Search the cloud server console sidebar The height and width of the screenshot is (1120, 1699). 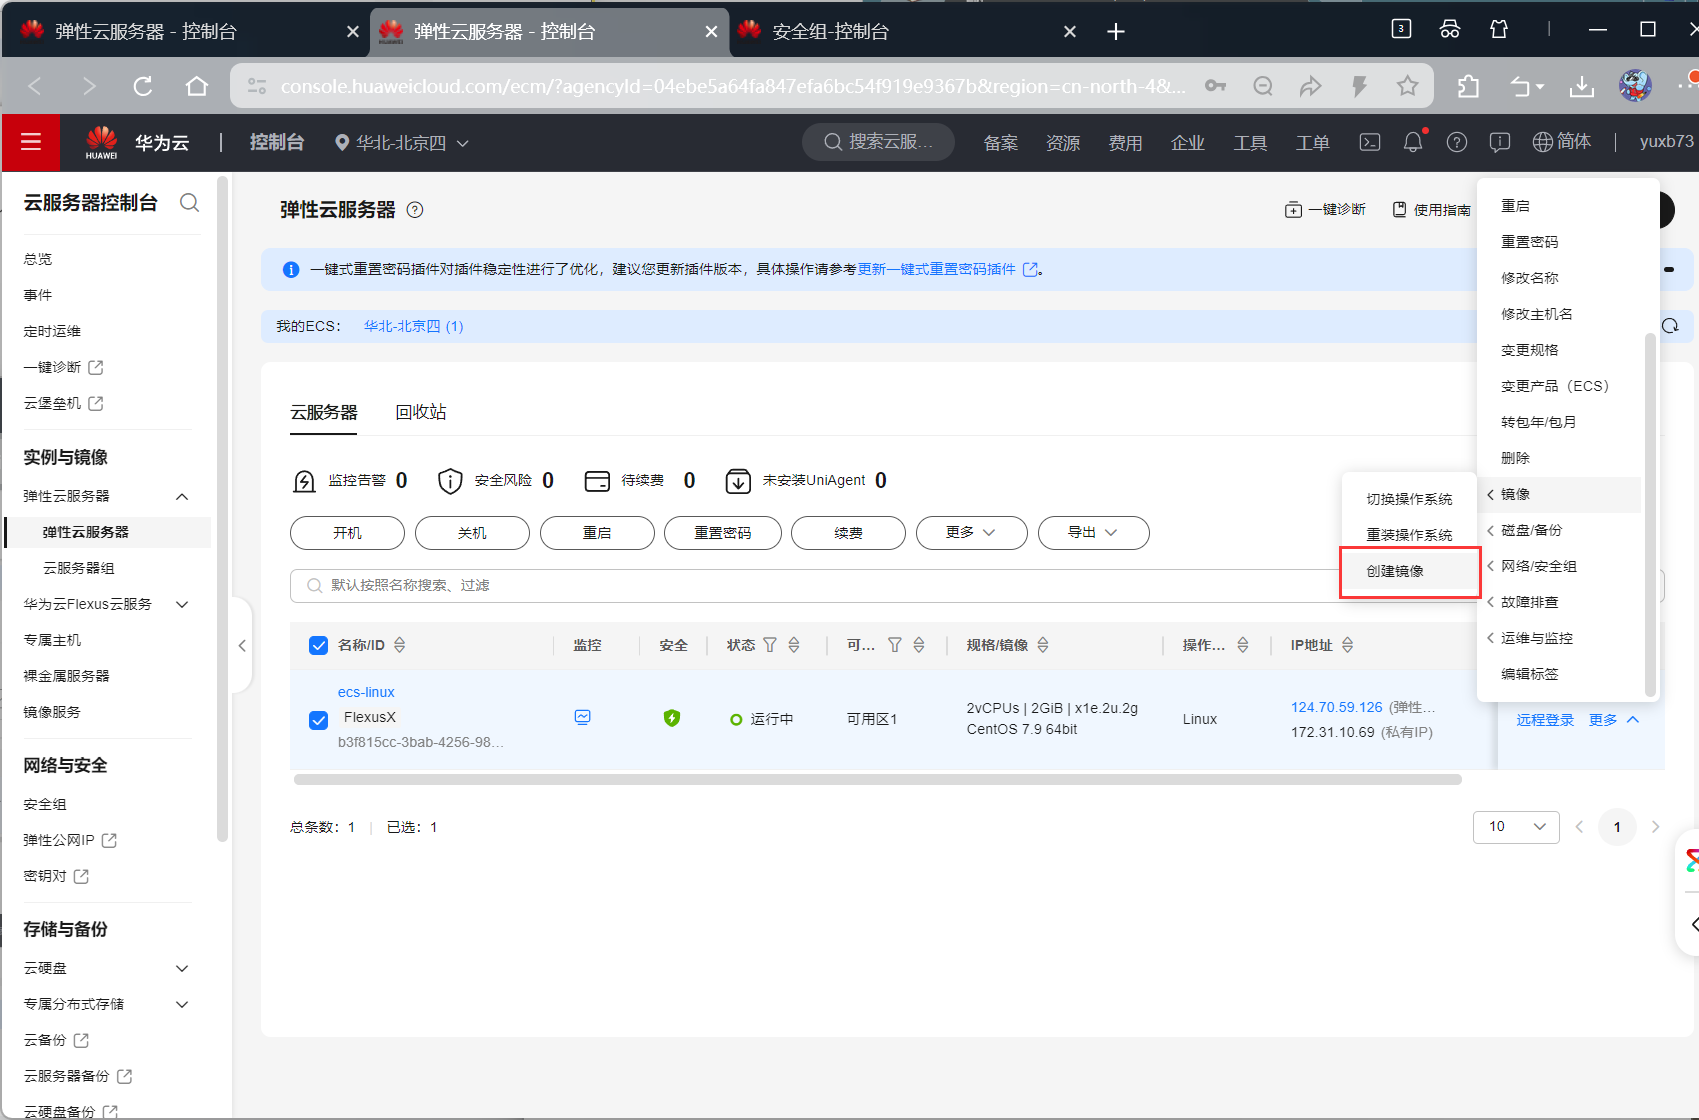coord(189,203)
